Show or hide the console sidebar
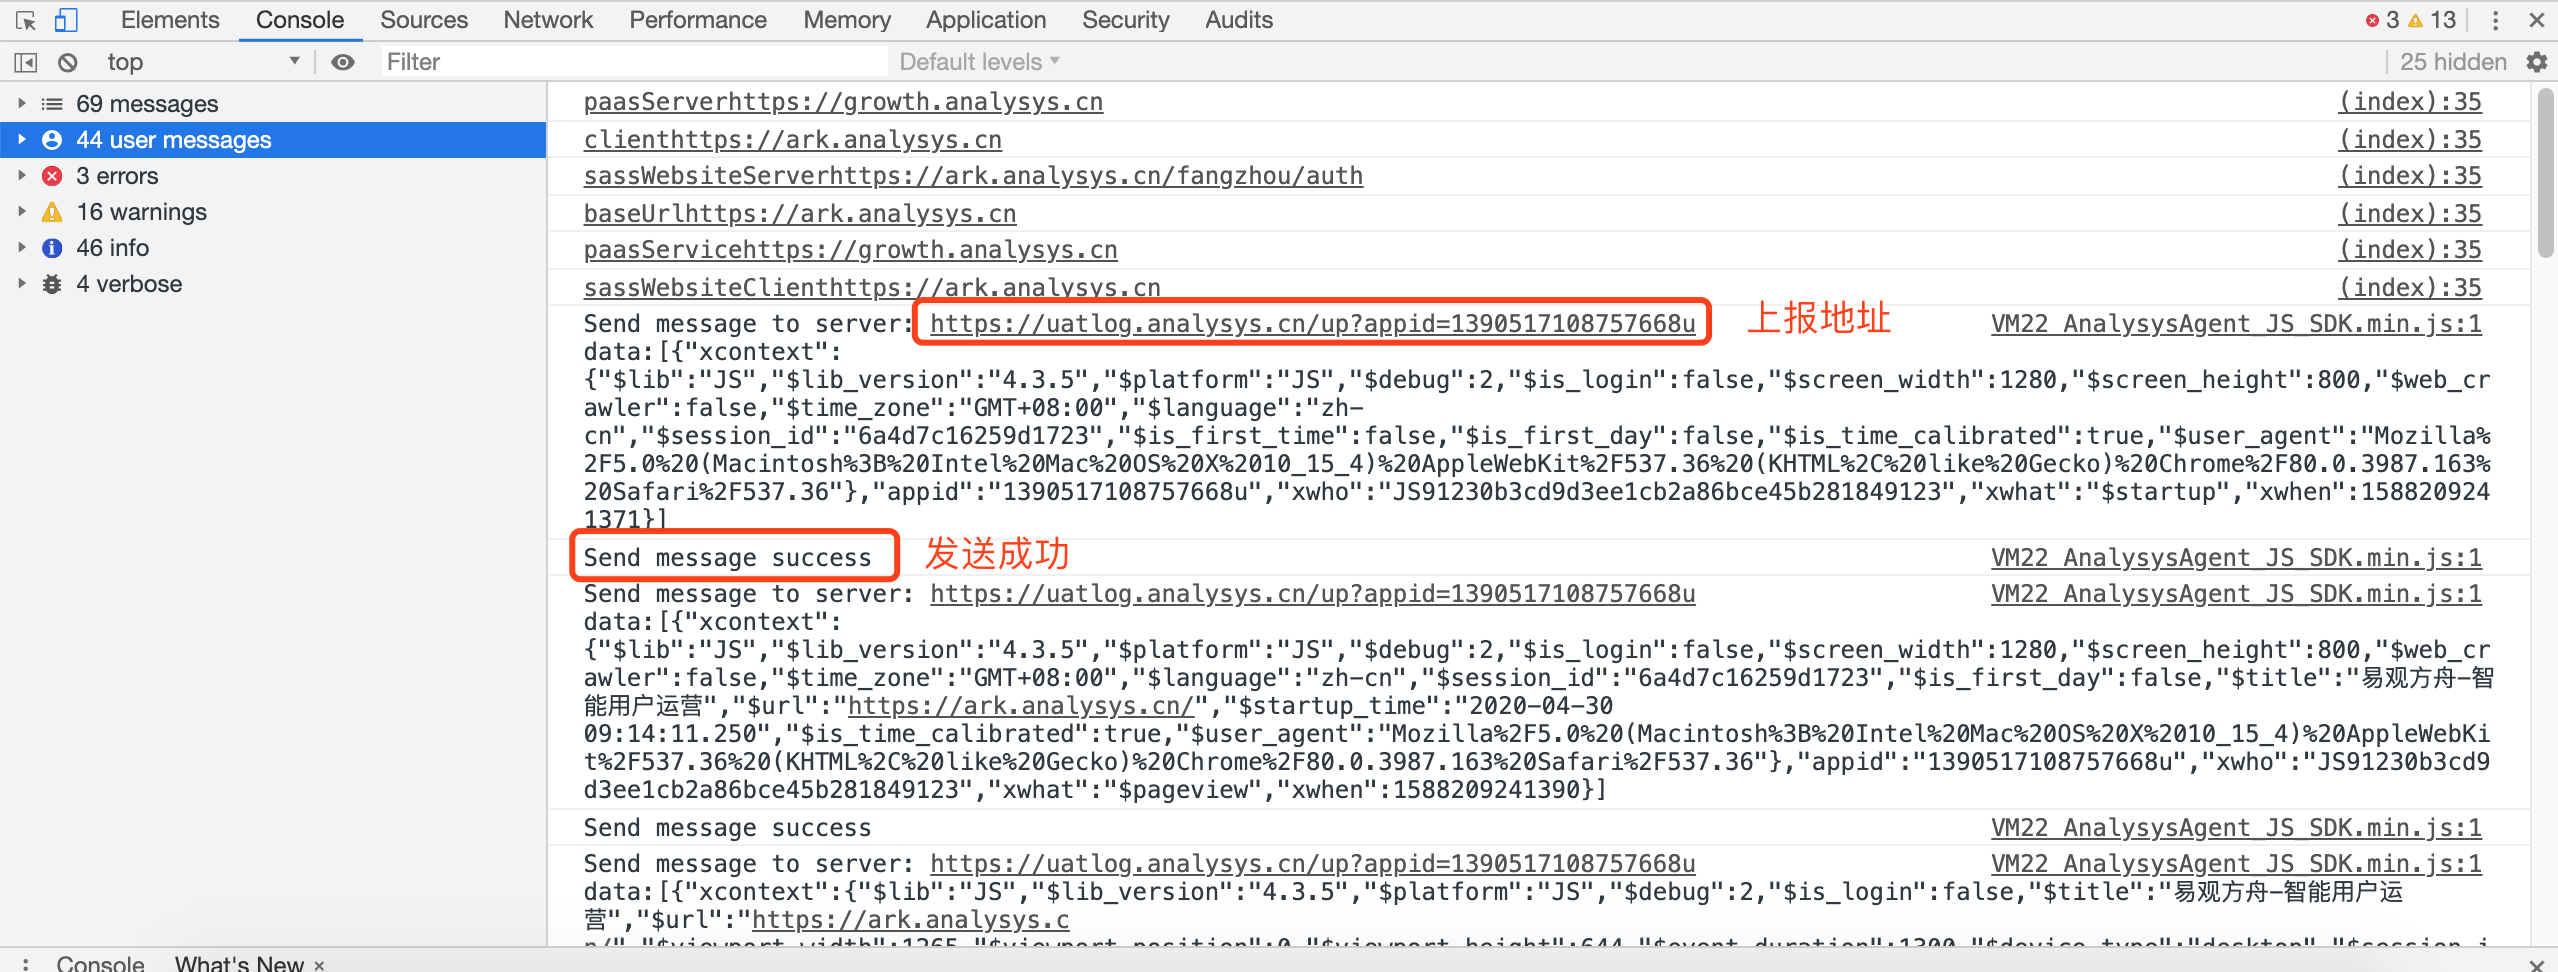The height and width of the screenshot is (972, 2558). click(x=26, y=62)
